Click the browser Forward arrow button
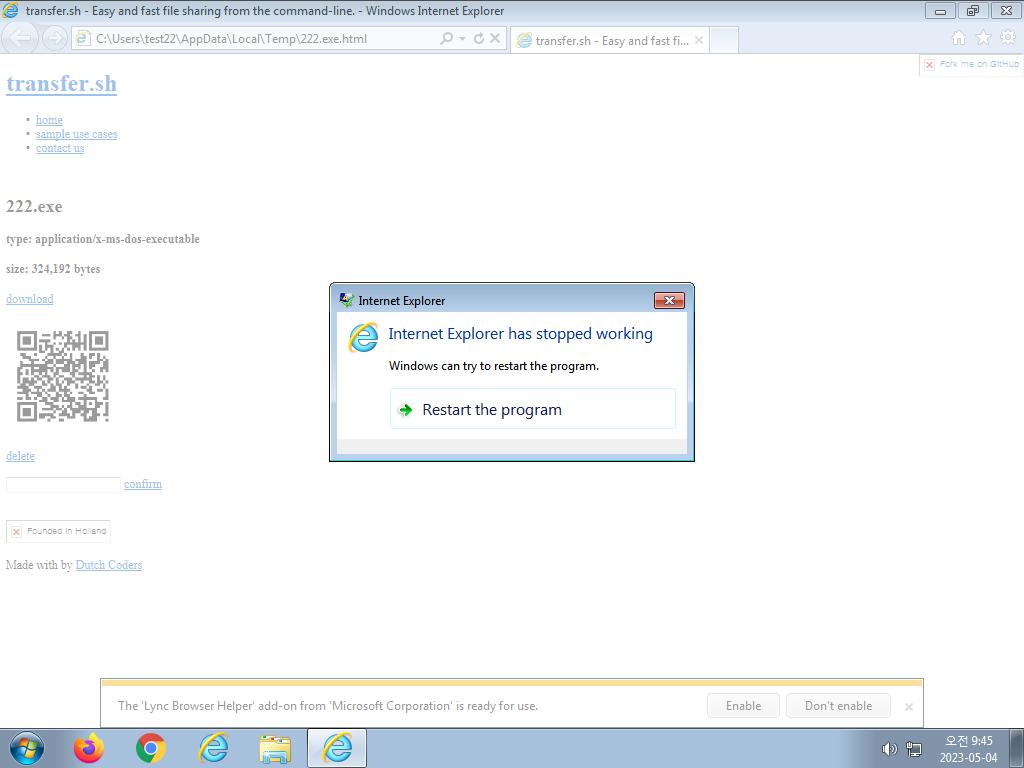 [x=54, y=39]
